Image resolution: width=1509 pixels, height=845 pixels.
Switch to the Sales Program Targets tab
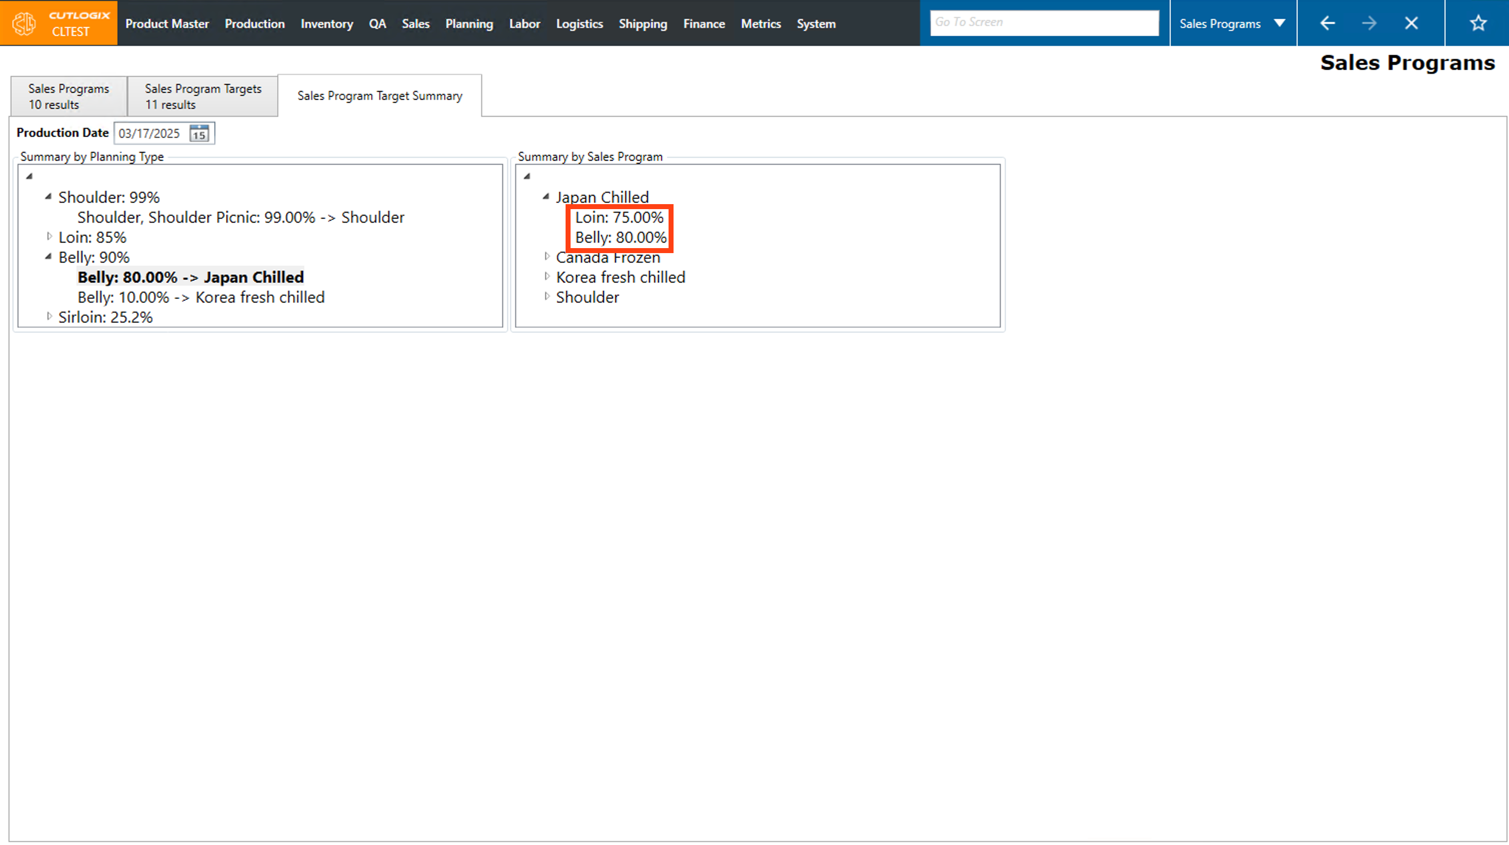pyautogui.click(x=203, y=96)
